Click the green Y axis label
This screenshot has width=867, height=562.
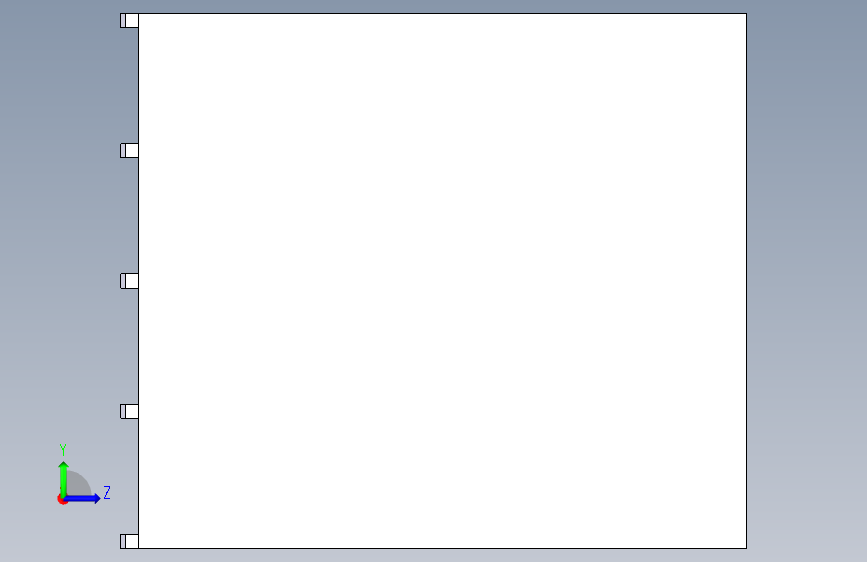click(63, 450)
